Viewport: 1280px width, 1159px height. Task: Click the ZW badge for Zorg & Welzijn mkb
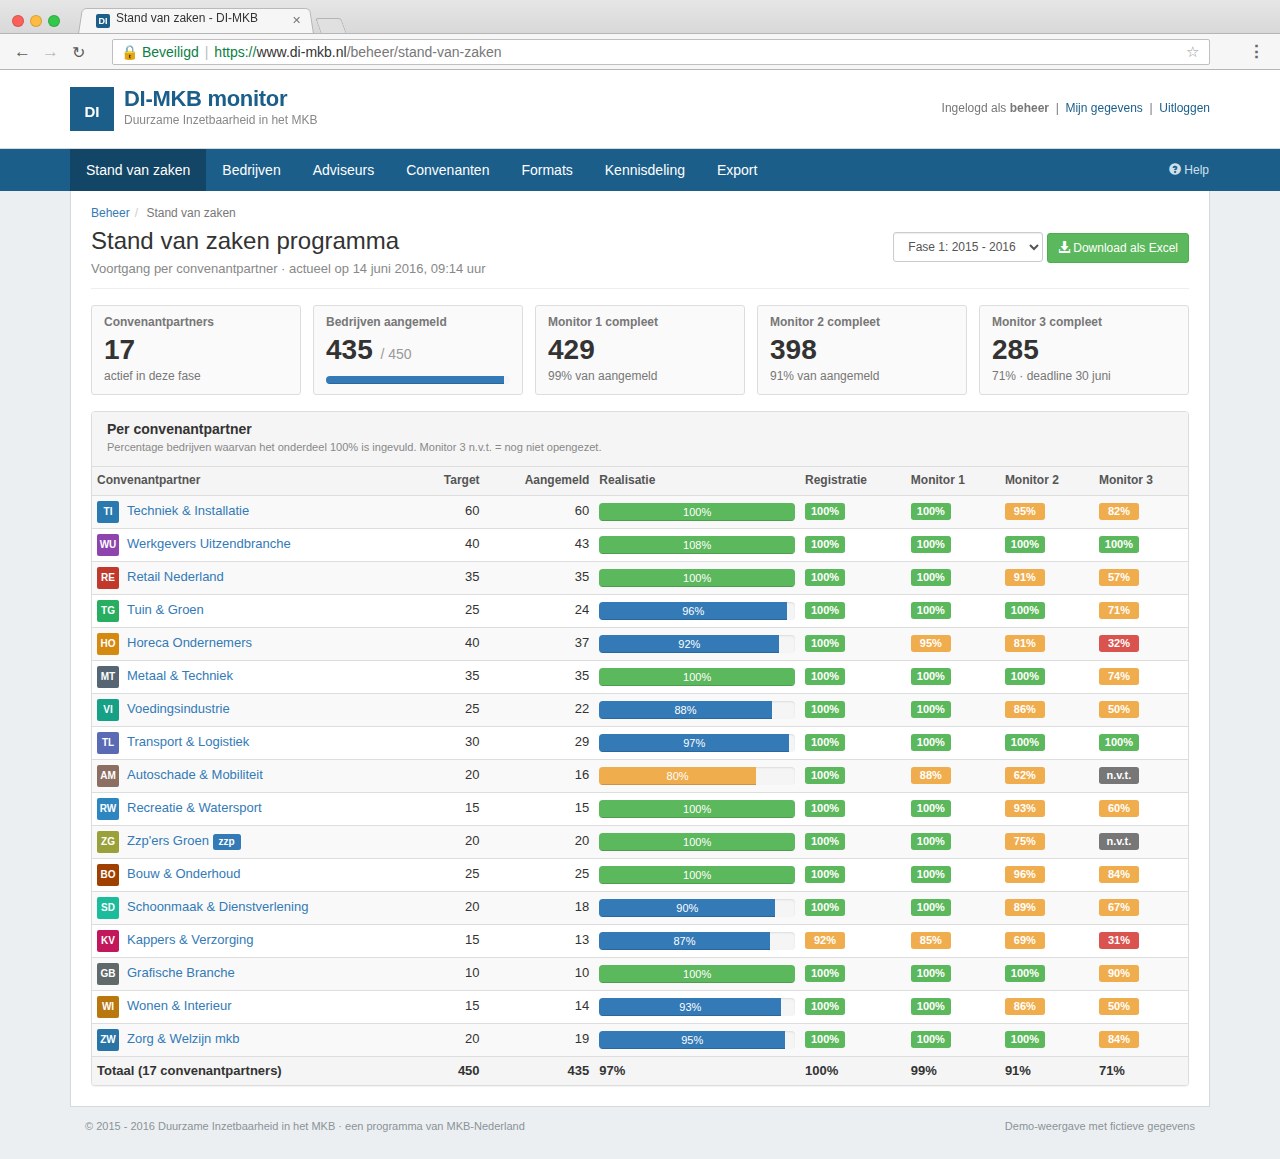click(108, 1039)
